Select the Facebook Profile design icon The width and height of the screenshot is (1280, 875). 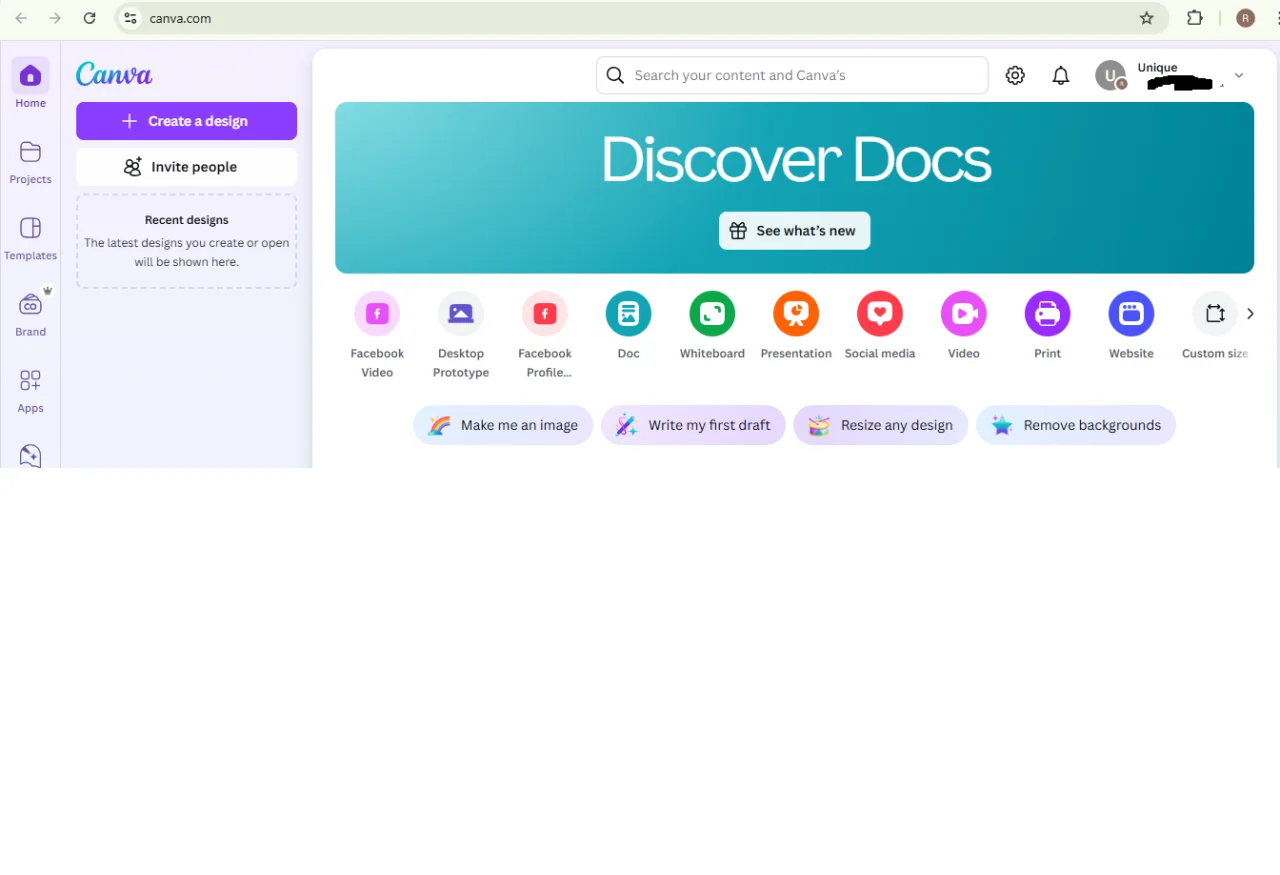(545, 314)
